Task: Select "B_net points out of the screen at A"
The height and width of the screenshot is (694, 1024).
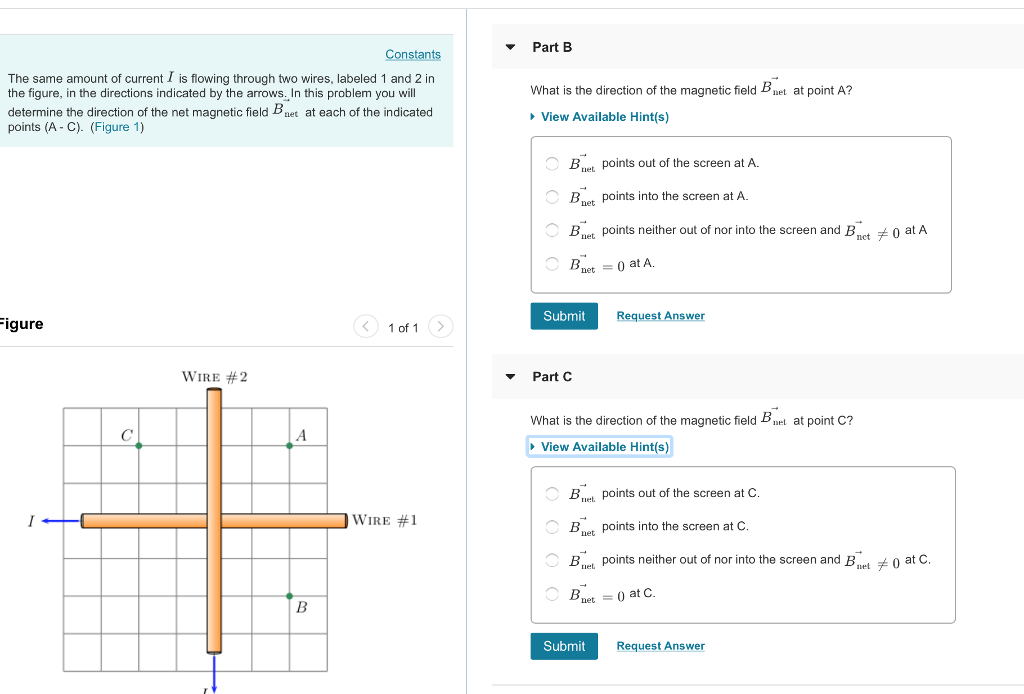Action: [x=551, y=163]
